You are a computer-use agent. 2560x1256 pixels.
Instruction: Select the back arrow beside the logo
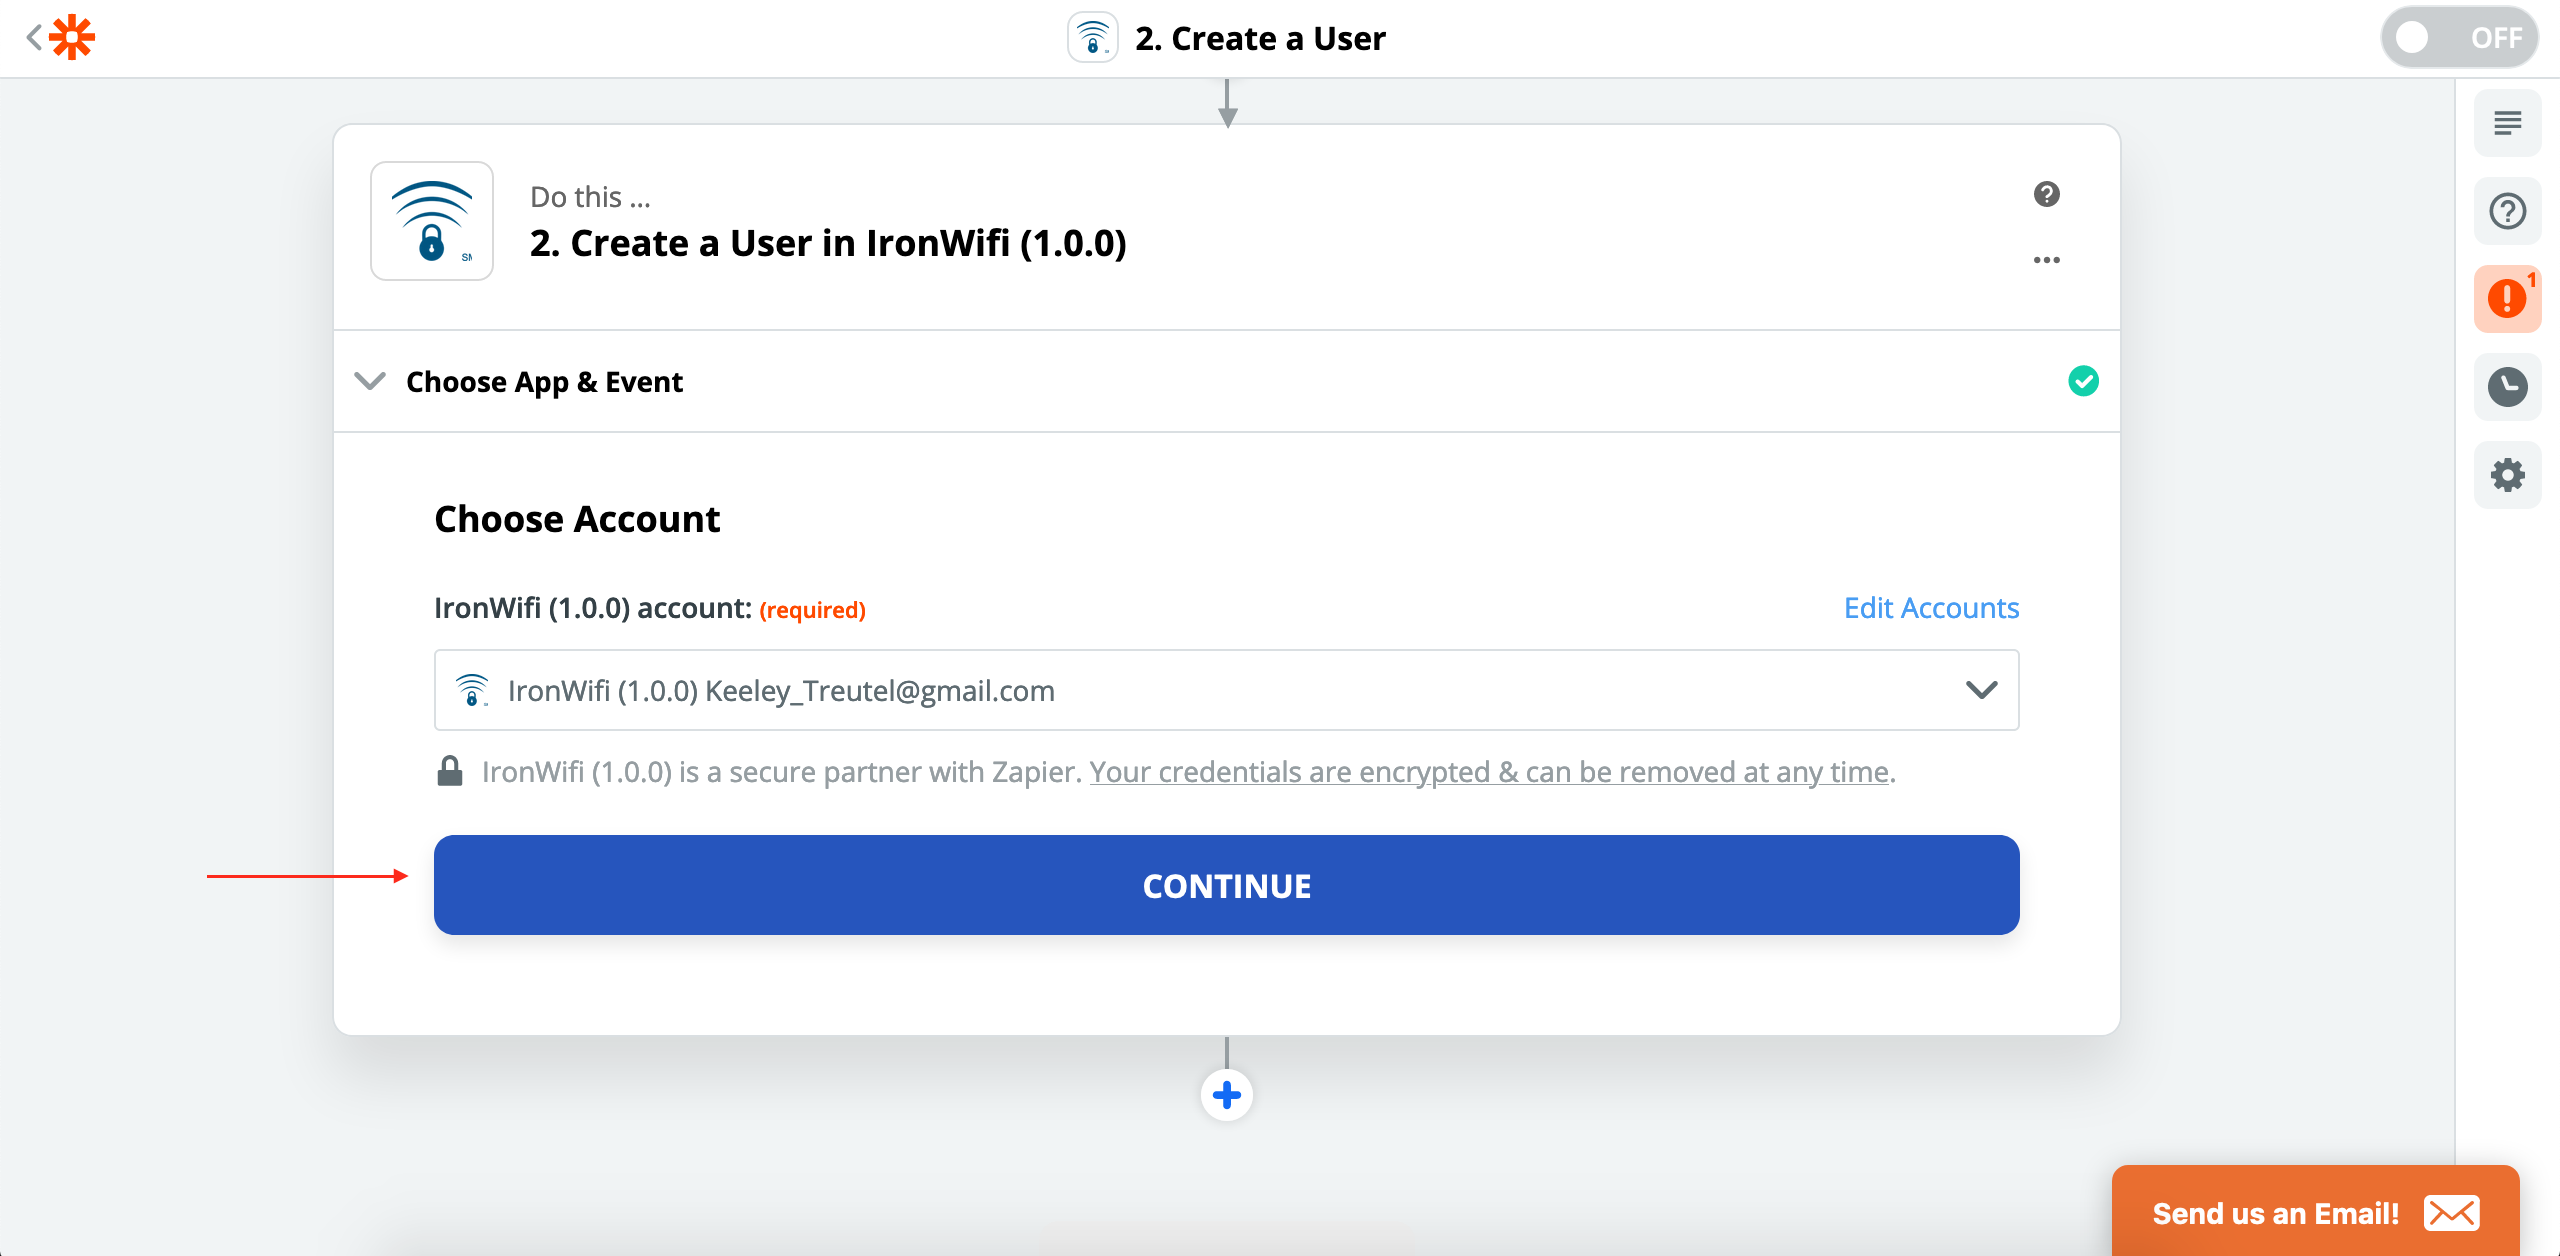(33, 36)
